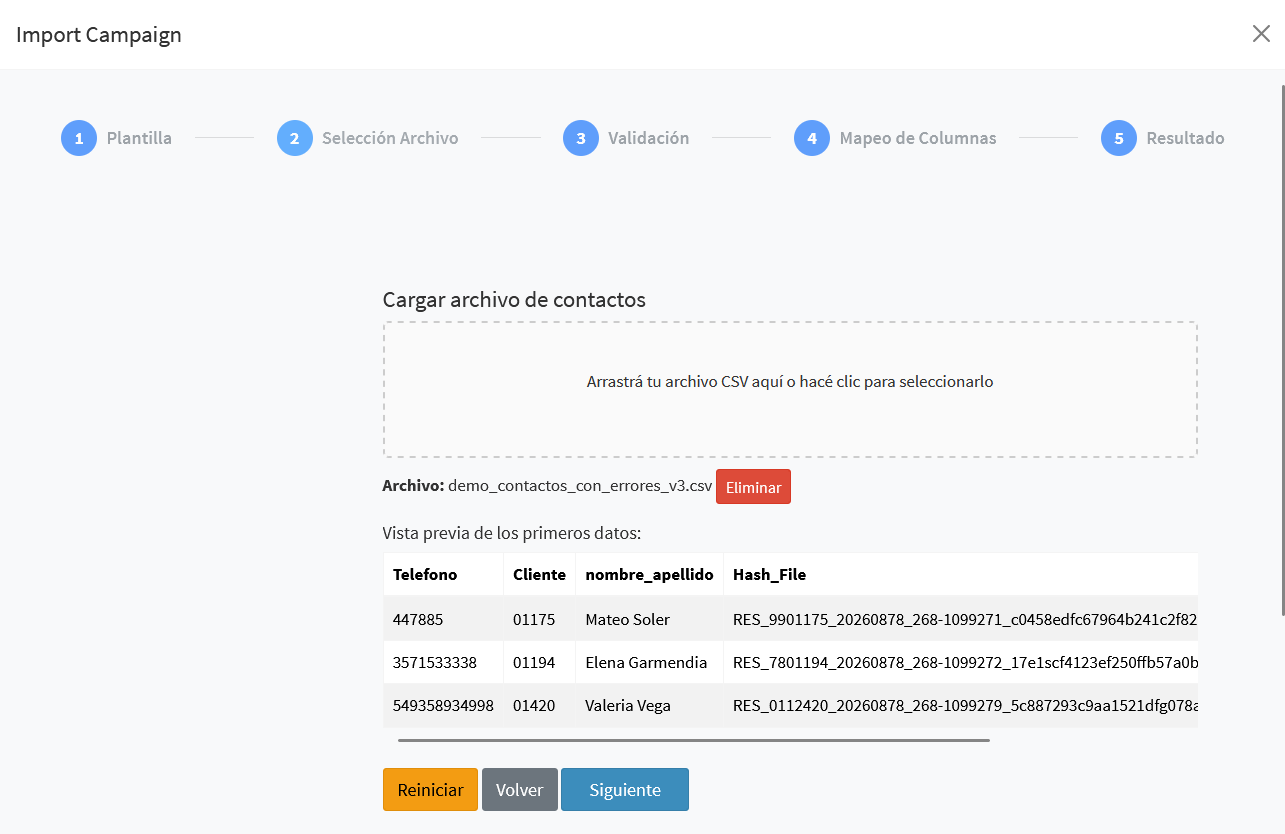Image resolution: width=1285 pixels, height=834 pixels.
Task: Select name cell Elena Garmendia
Action: tap(649, 662)
